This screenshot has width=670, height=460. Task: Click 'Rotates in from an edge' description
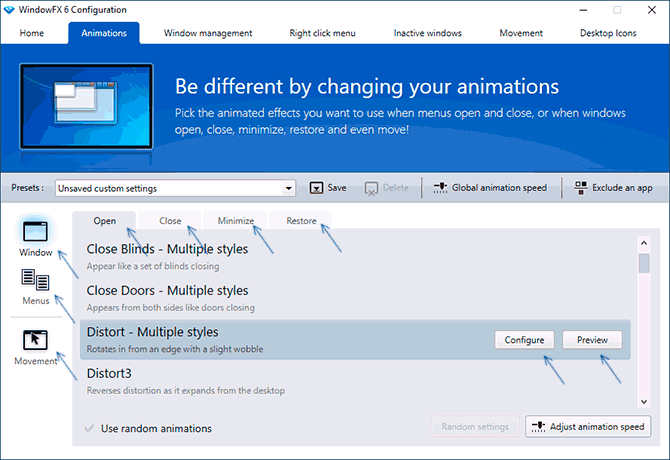tap(175, 349)
